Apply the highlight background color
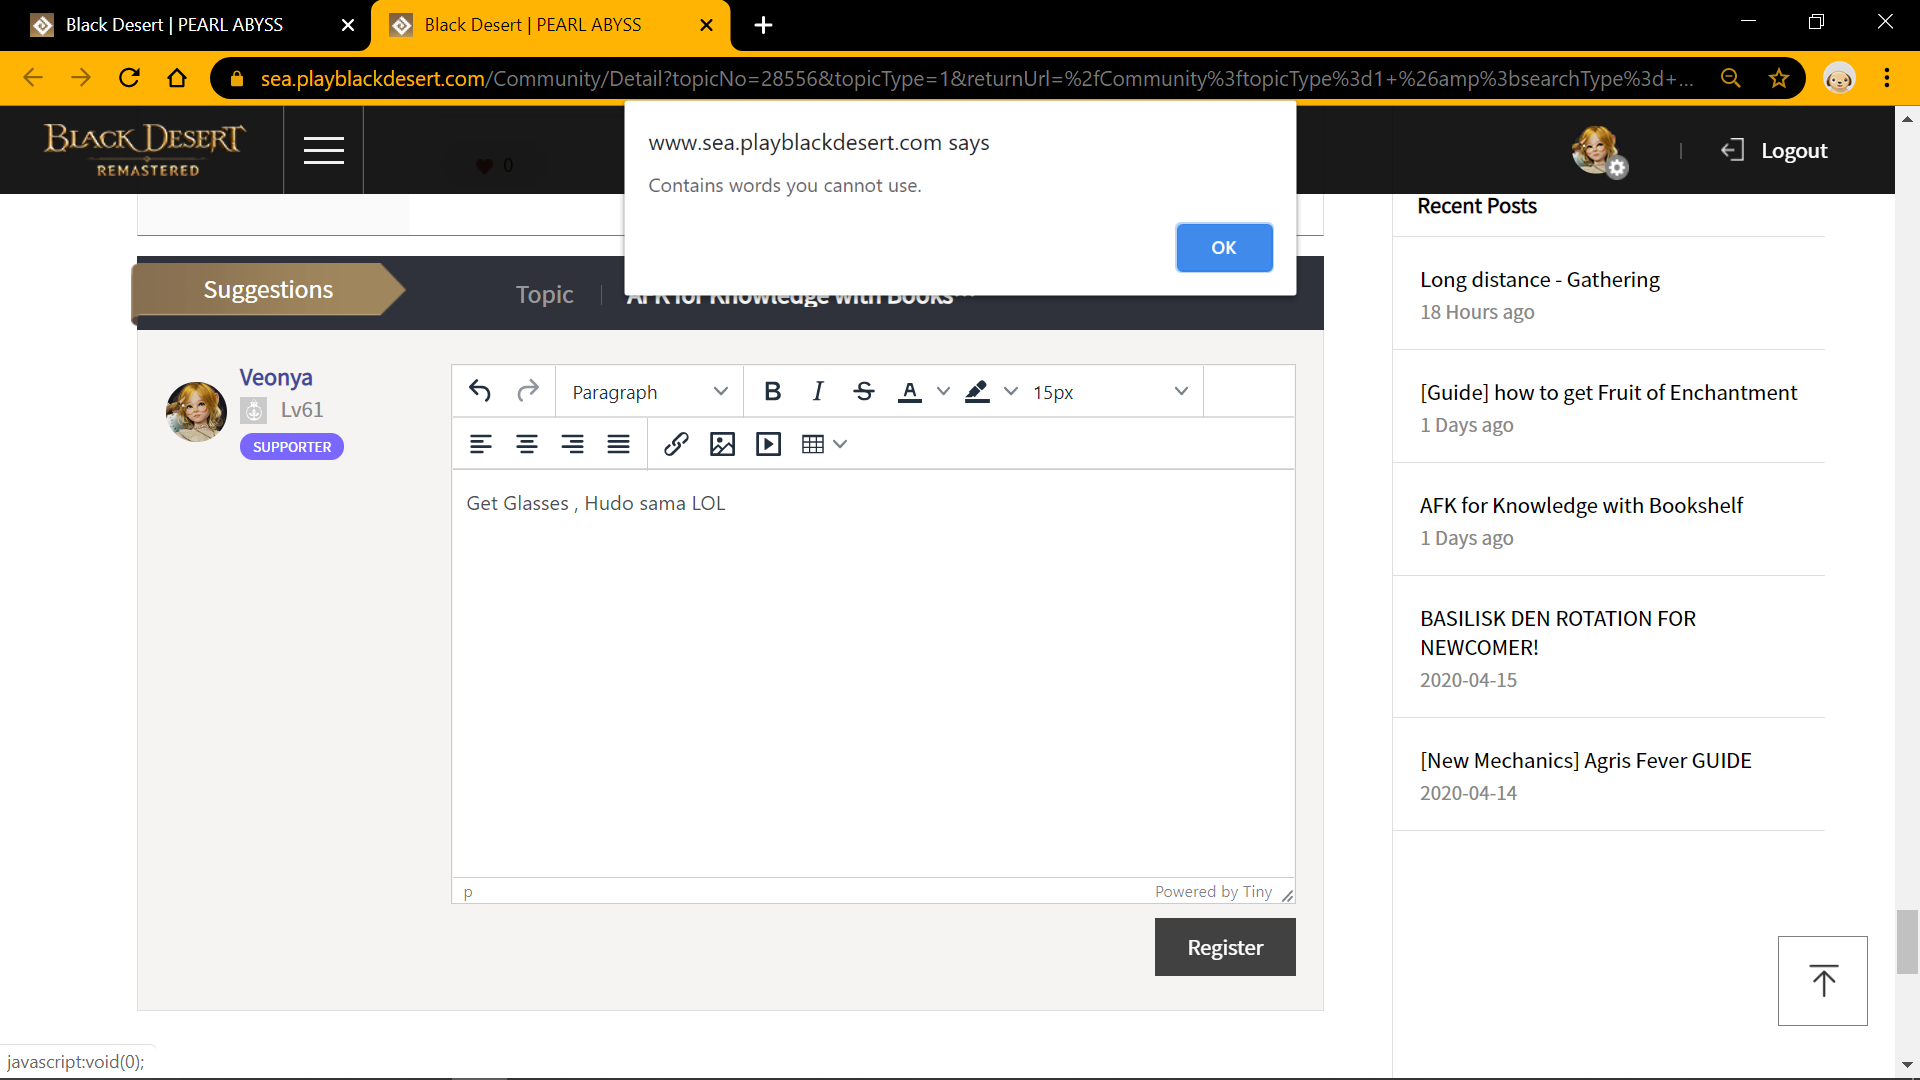 [977, 391]
